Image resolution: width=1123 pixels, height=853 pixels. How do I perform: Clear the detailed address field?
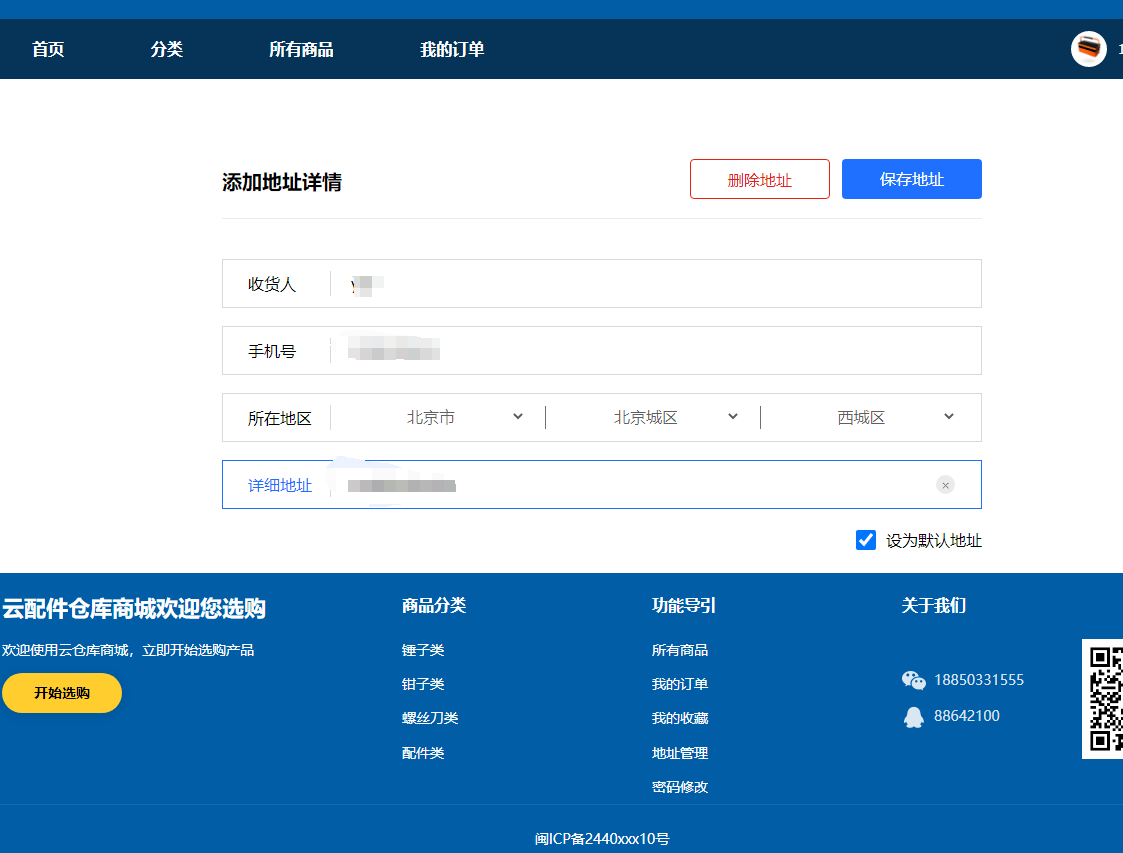(x=945, y=485)
